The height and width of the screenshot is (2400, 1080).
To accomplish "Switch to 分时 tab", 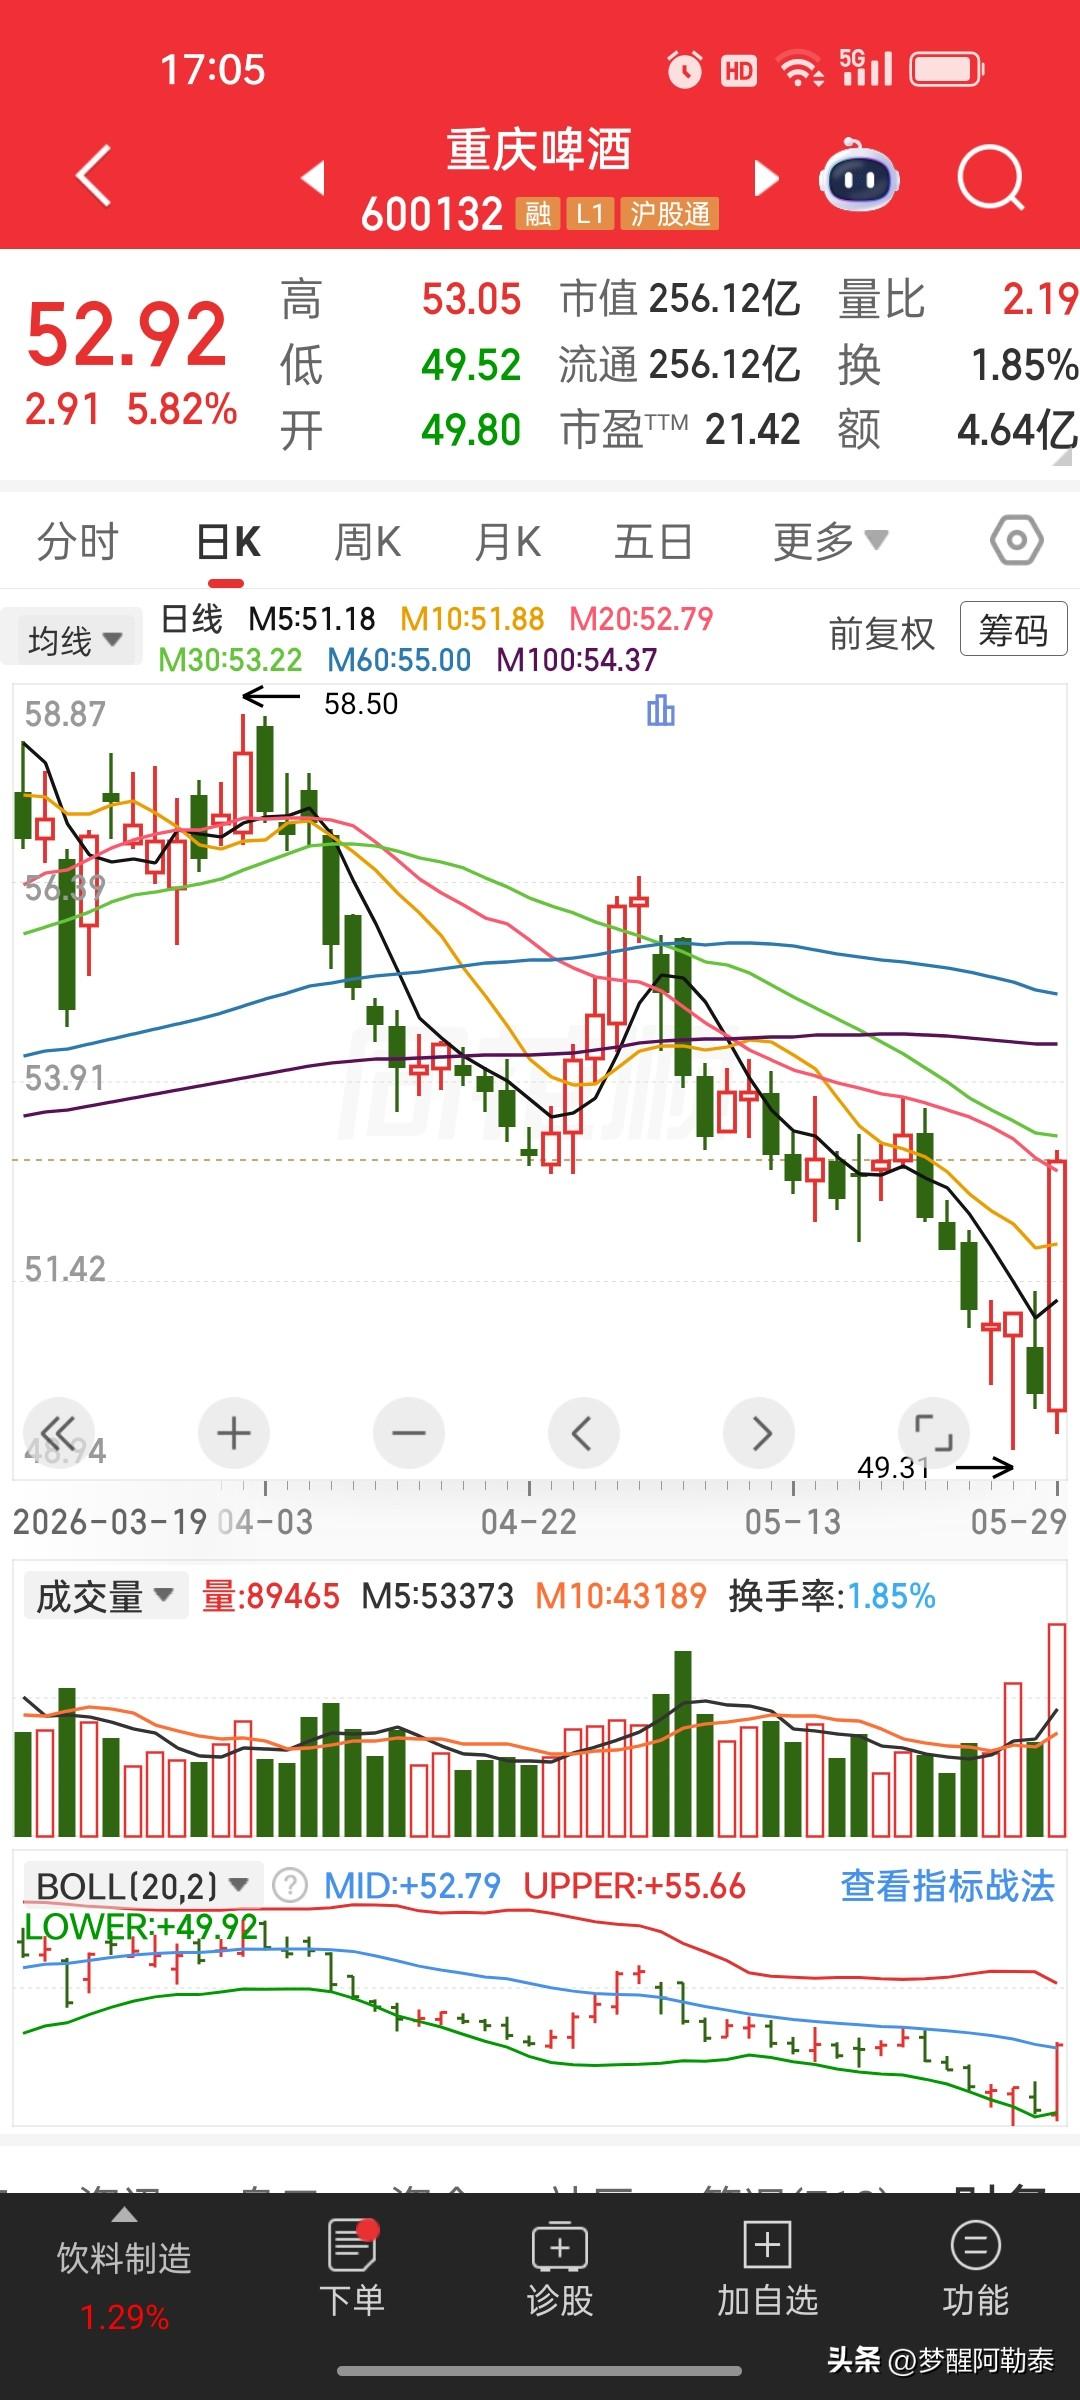I will coord(77,541).
